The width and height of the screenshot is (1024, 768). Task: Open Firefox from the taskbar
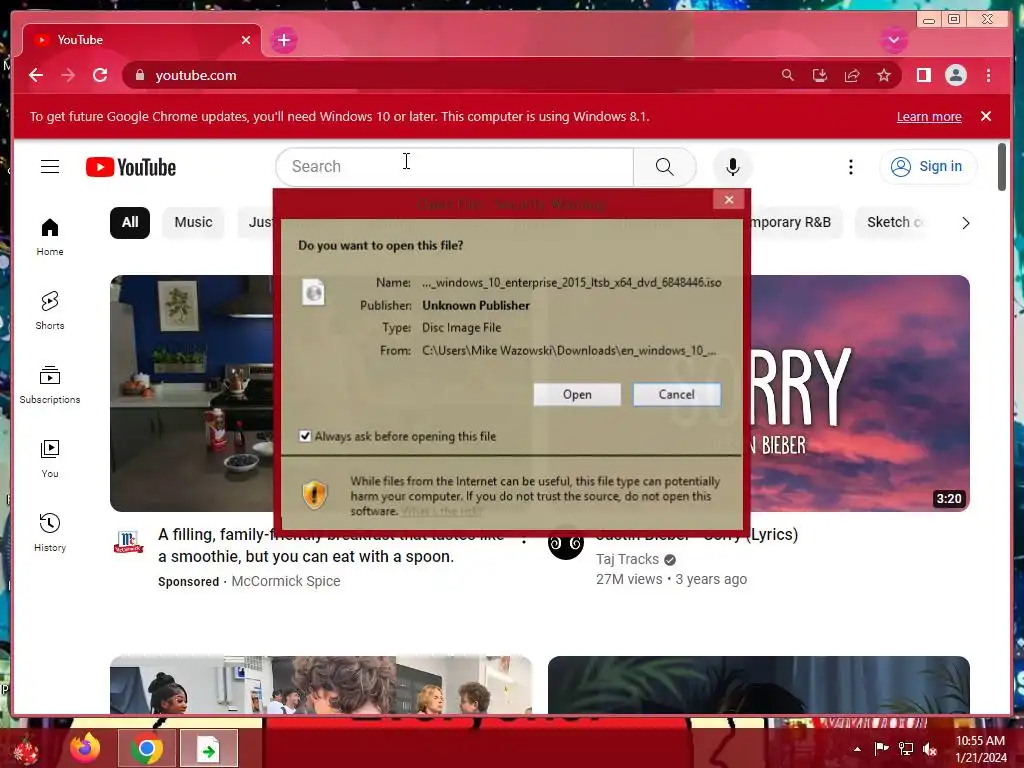click(x=85, y=748)
